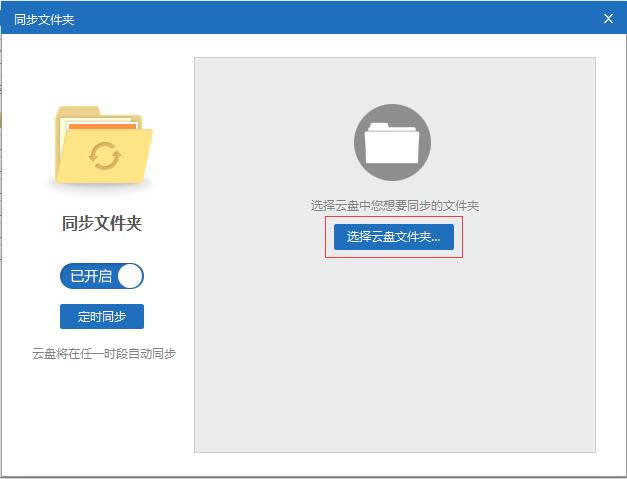Click the circular sync arrows emblem on folder
Image resolution: width=627 pixels, height=479 pixels.
tap(104, 156)
